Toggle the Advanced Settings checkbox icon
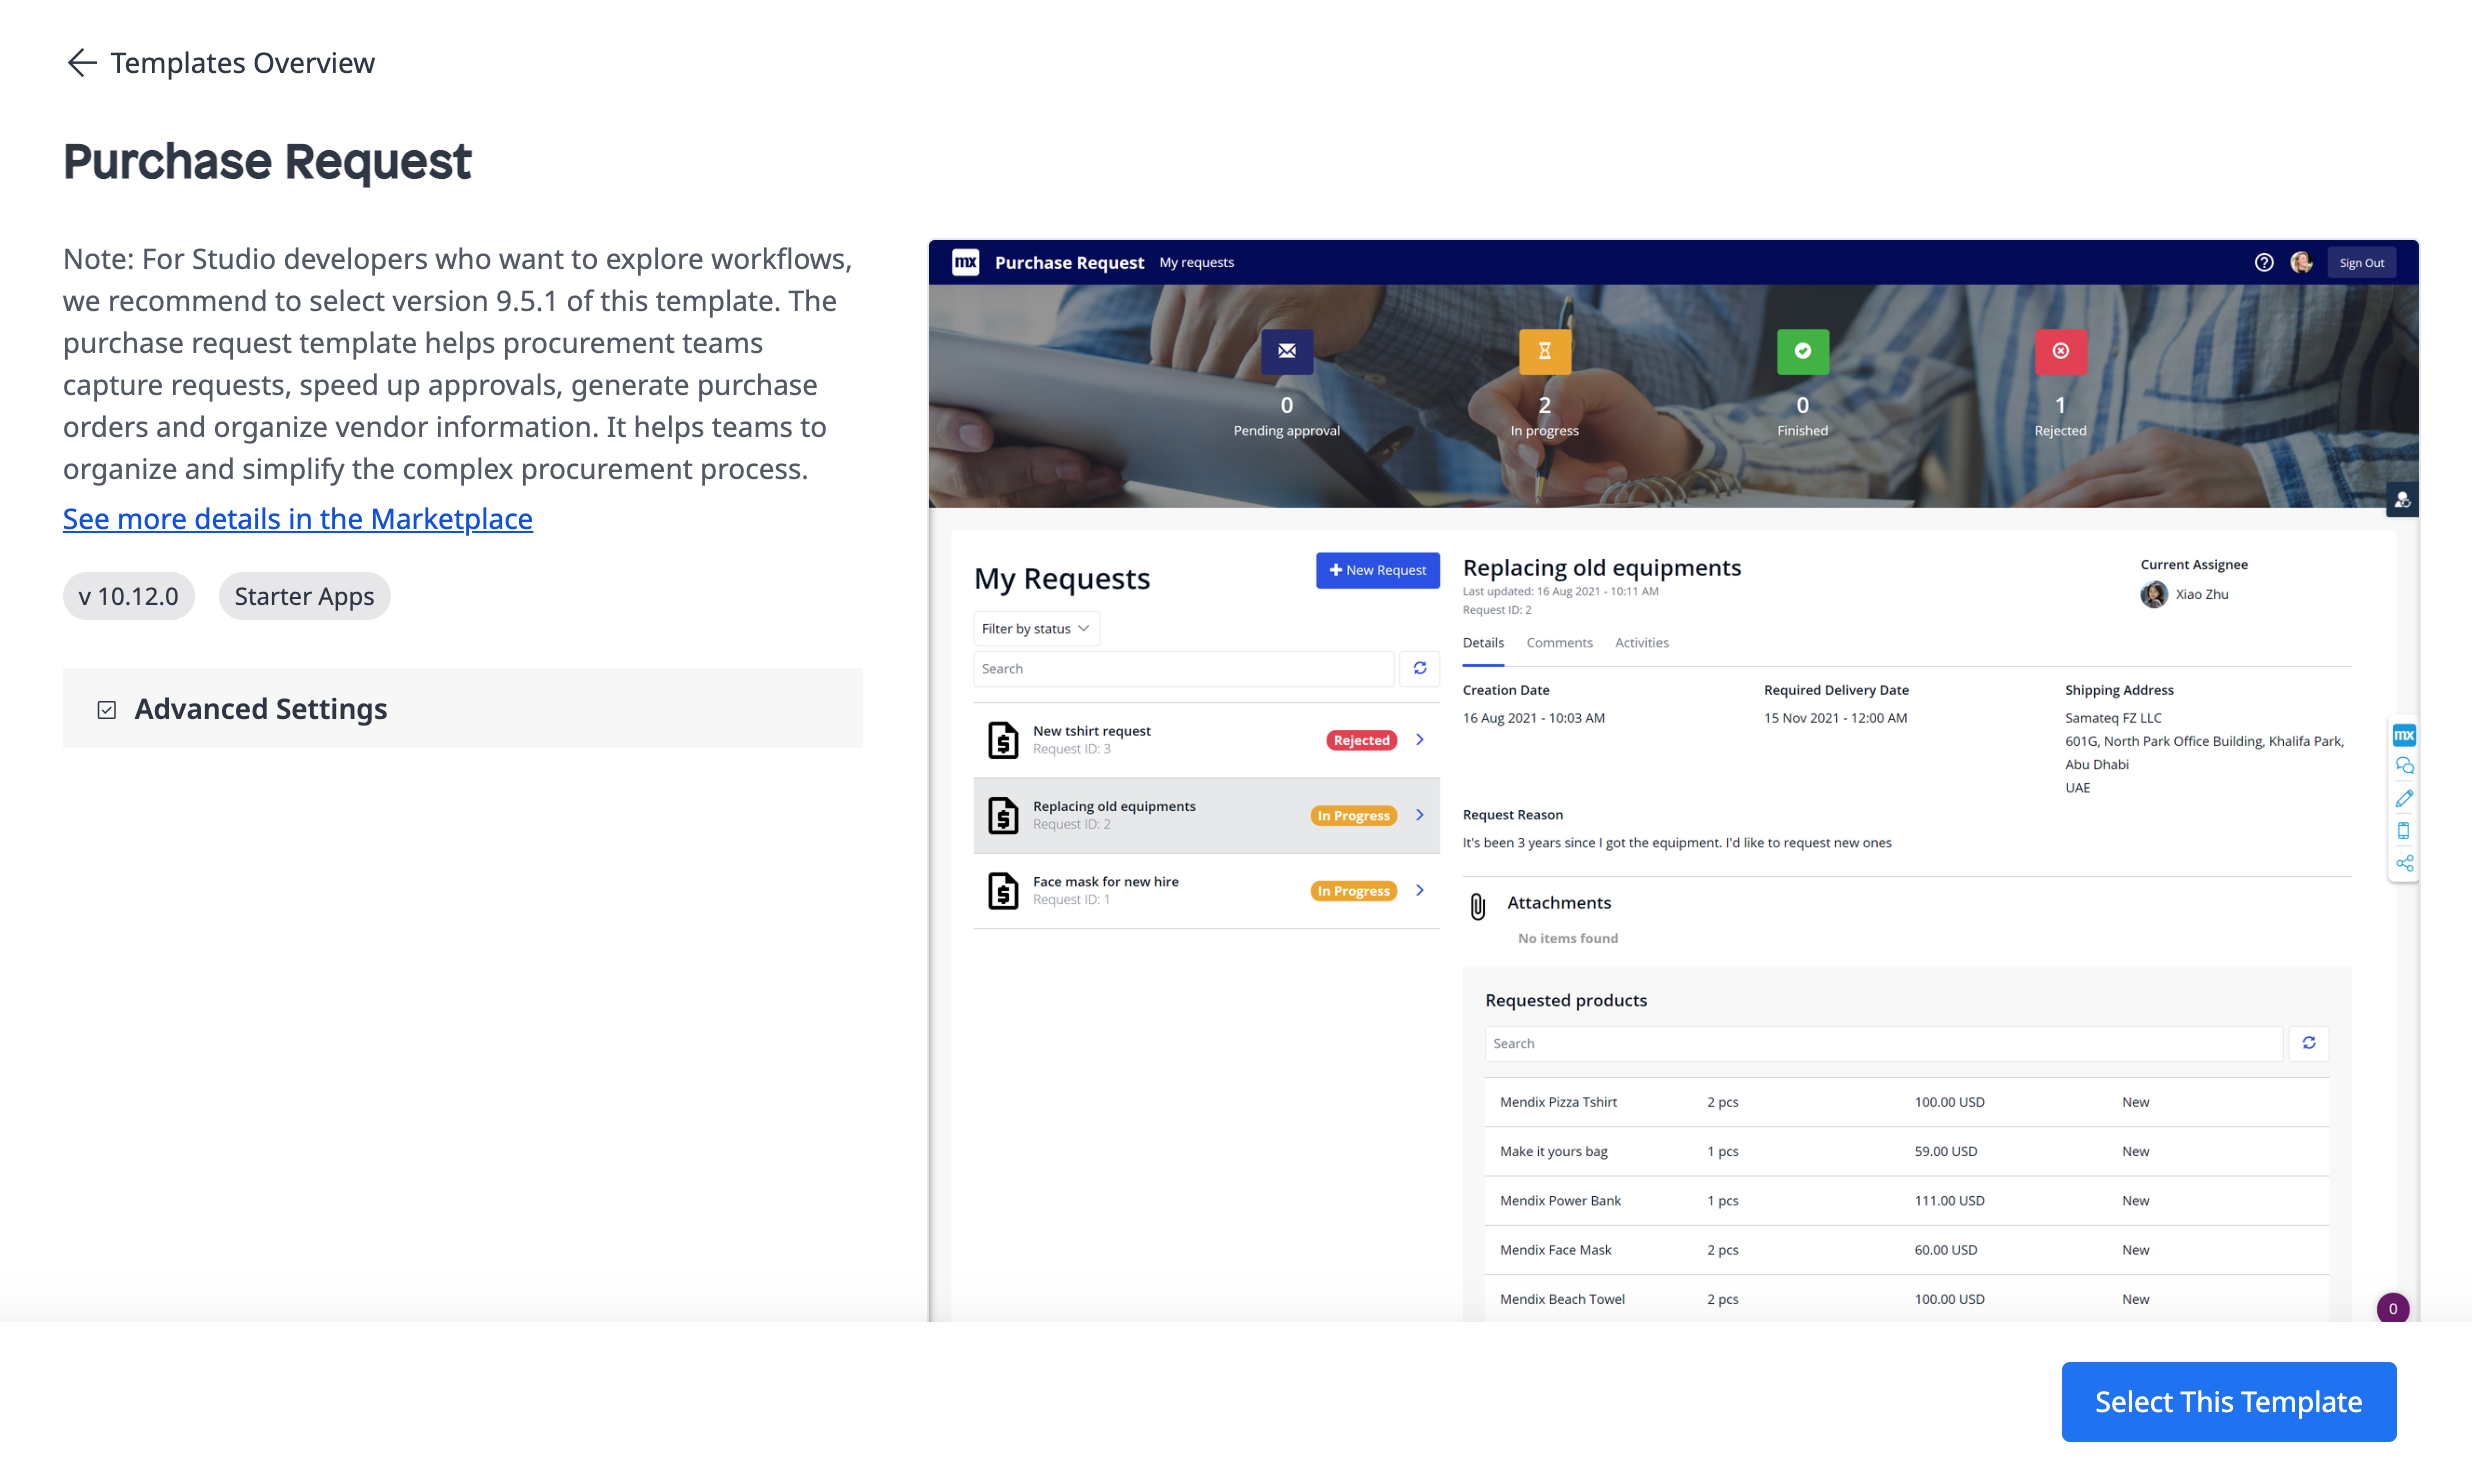Screen dimensions: 2472x1458 [107, 710]
